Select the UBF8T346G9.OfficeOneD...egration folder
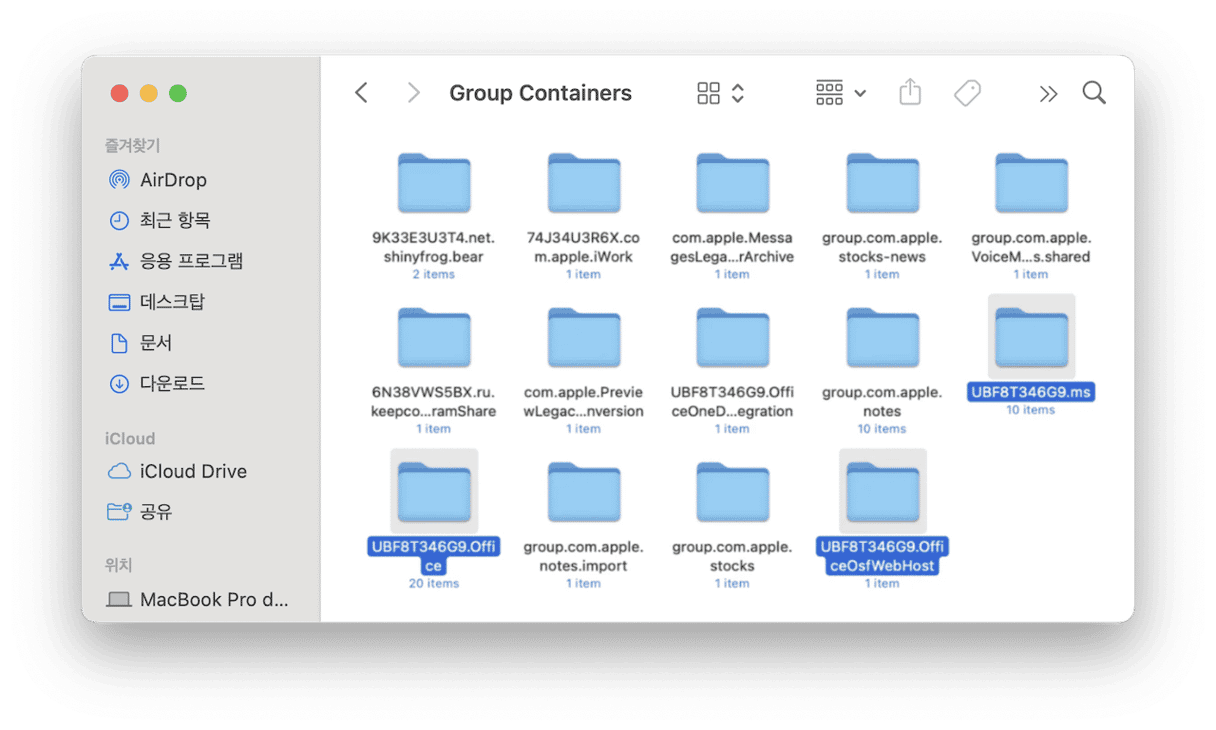 point(732,338)
